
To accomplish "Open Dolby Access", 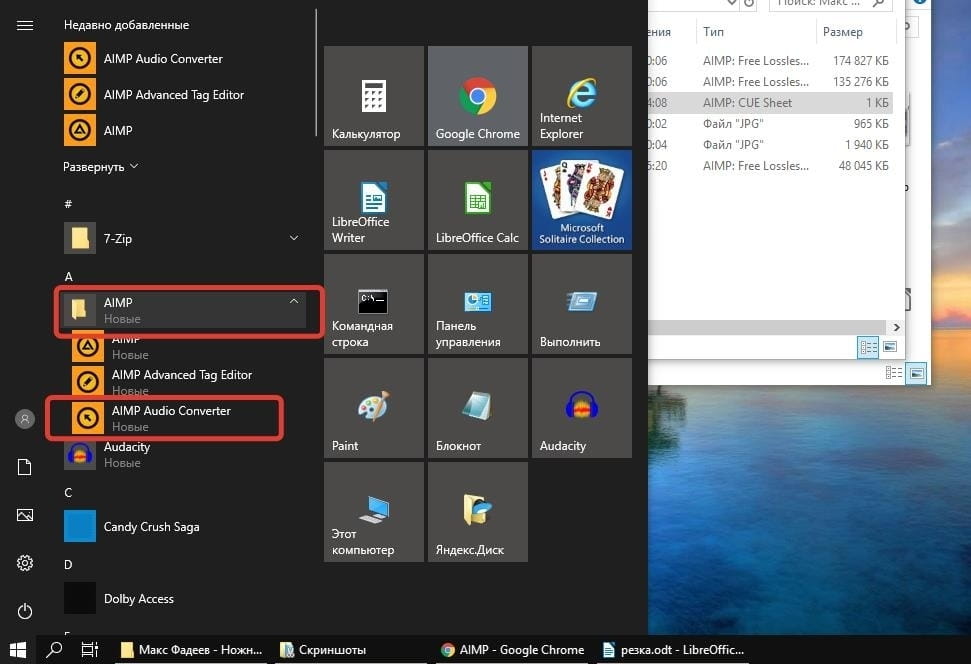I will [x=184, y=598].
